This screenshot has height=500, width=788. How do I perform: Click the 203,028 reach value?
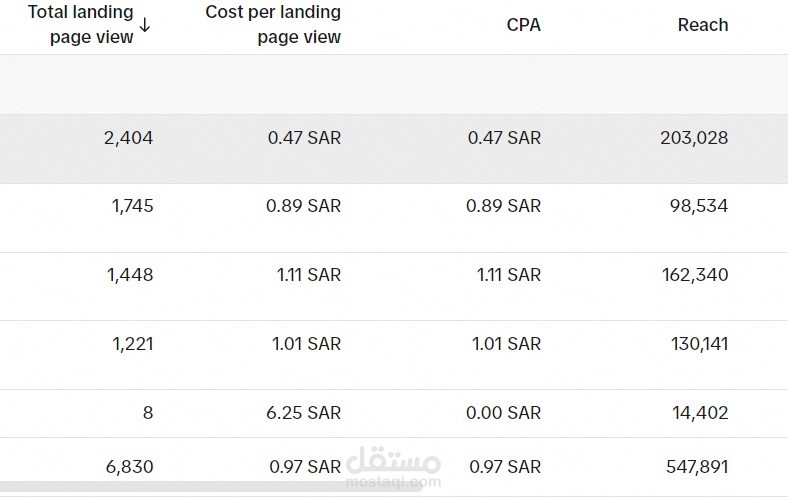(x=693, y=138)
